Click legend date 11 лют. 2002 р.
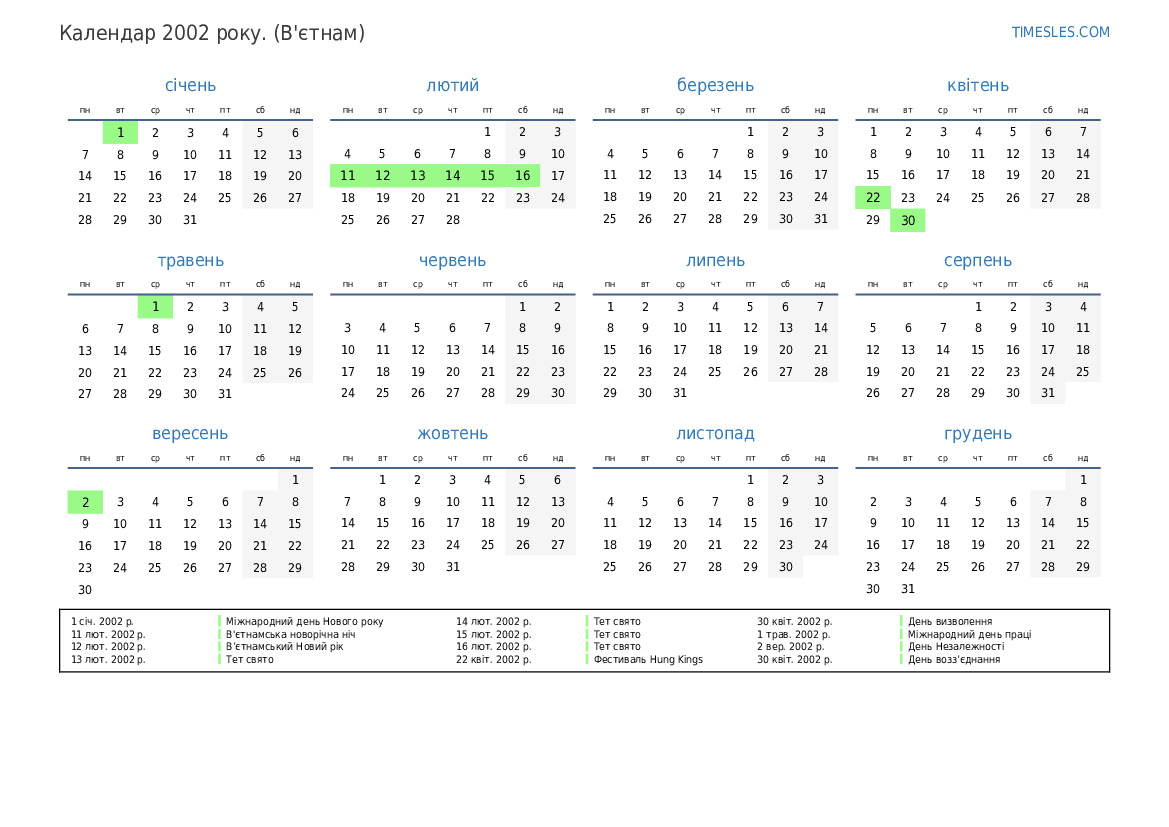 coord(108,635)
